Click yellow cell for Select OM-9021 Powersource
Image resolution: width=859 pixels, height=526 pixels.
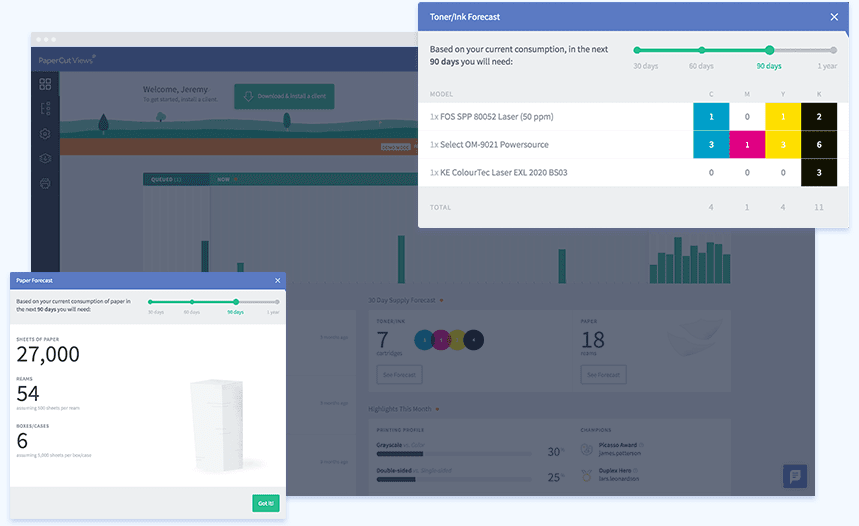pyautogui.click(x=783, y=145)
